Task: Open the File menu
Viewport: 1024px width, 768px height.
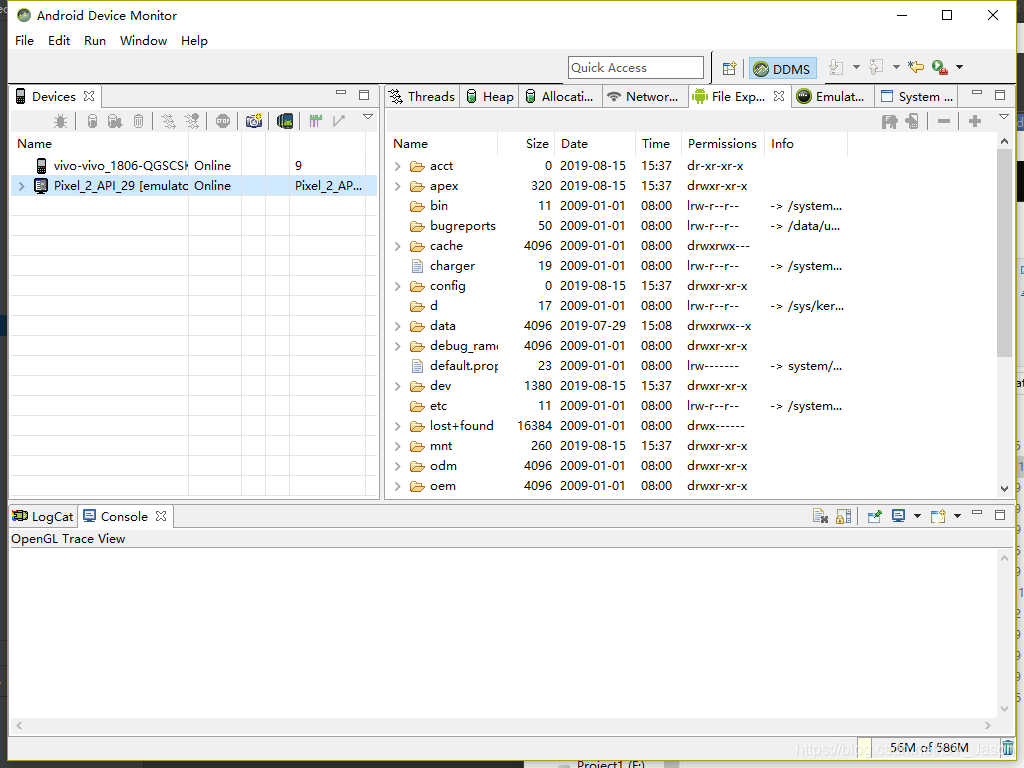Action: click(24, 40)
